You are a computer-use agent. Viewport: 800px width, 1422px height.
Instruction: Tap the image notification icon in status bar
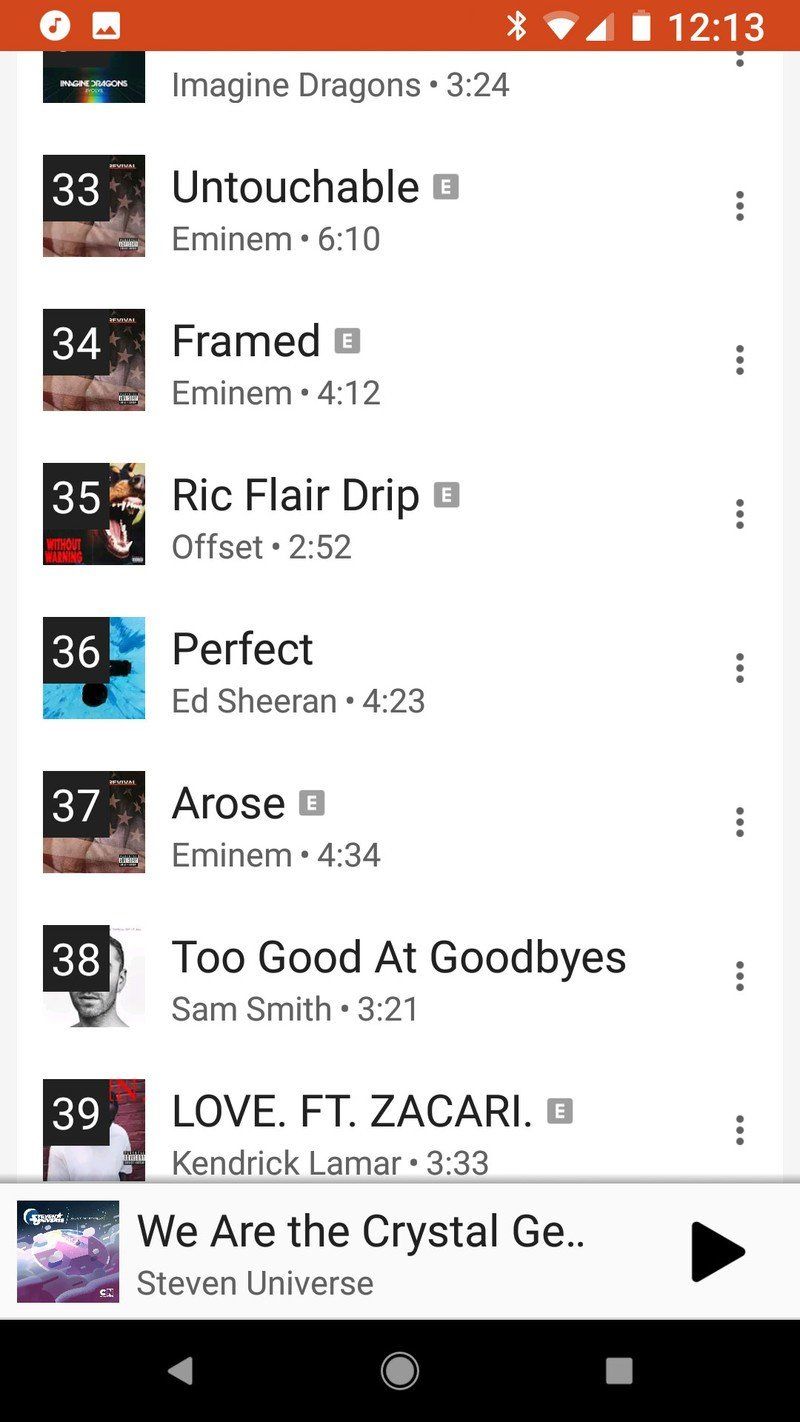click(x=106, y=26)
